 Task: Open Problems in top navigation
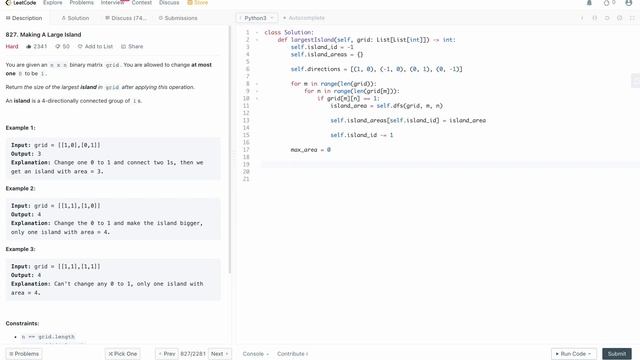tap(82, 2)
